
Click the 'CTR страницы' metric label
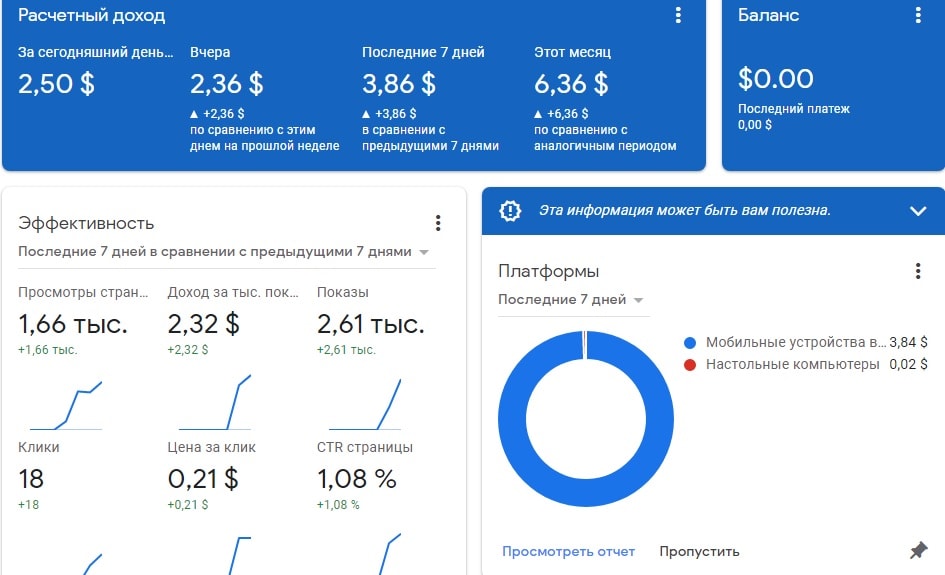point(365,447)
